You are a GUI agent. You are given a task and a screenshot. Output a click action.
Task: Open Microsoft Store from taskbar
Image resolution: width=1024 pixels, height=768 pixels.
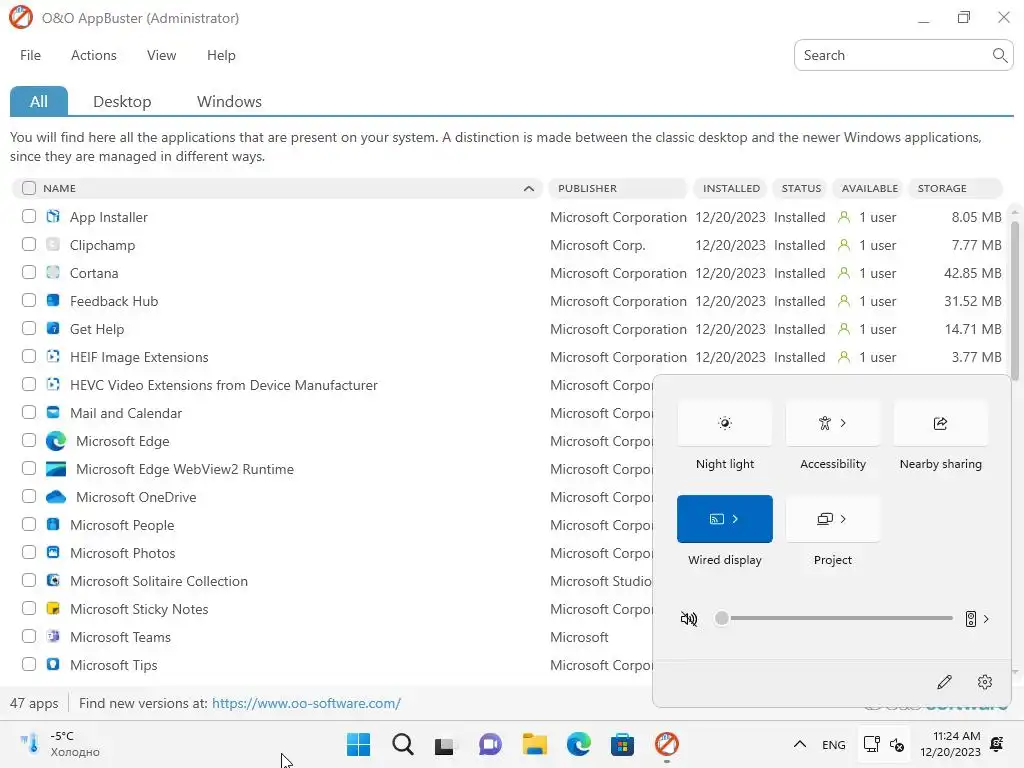click(x=622, y=744)
